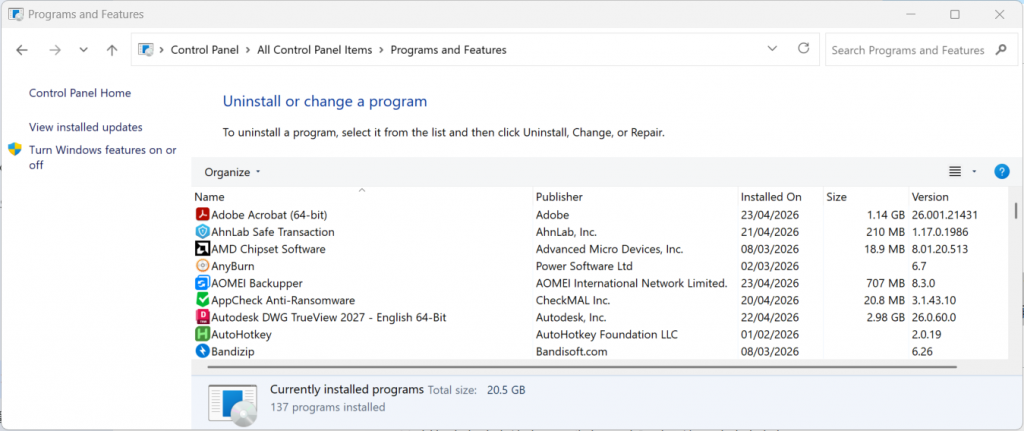The image size is (1024, 431).
Task: Click Programs and Features breadcrumb
Action: point(448,50)
